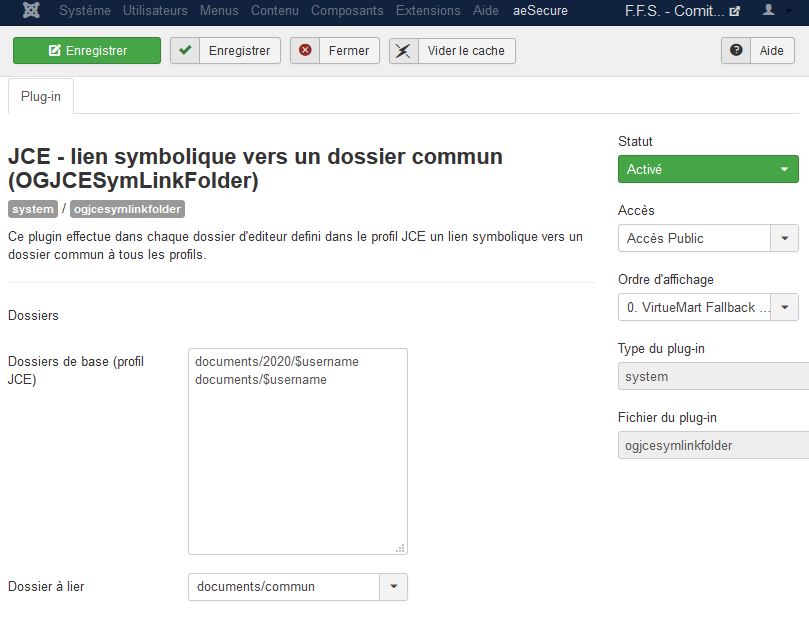Click the question mark help icon
Image resolution: width=809 pixels, height=625 pixels.
coord(736,51)
